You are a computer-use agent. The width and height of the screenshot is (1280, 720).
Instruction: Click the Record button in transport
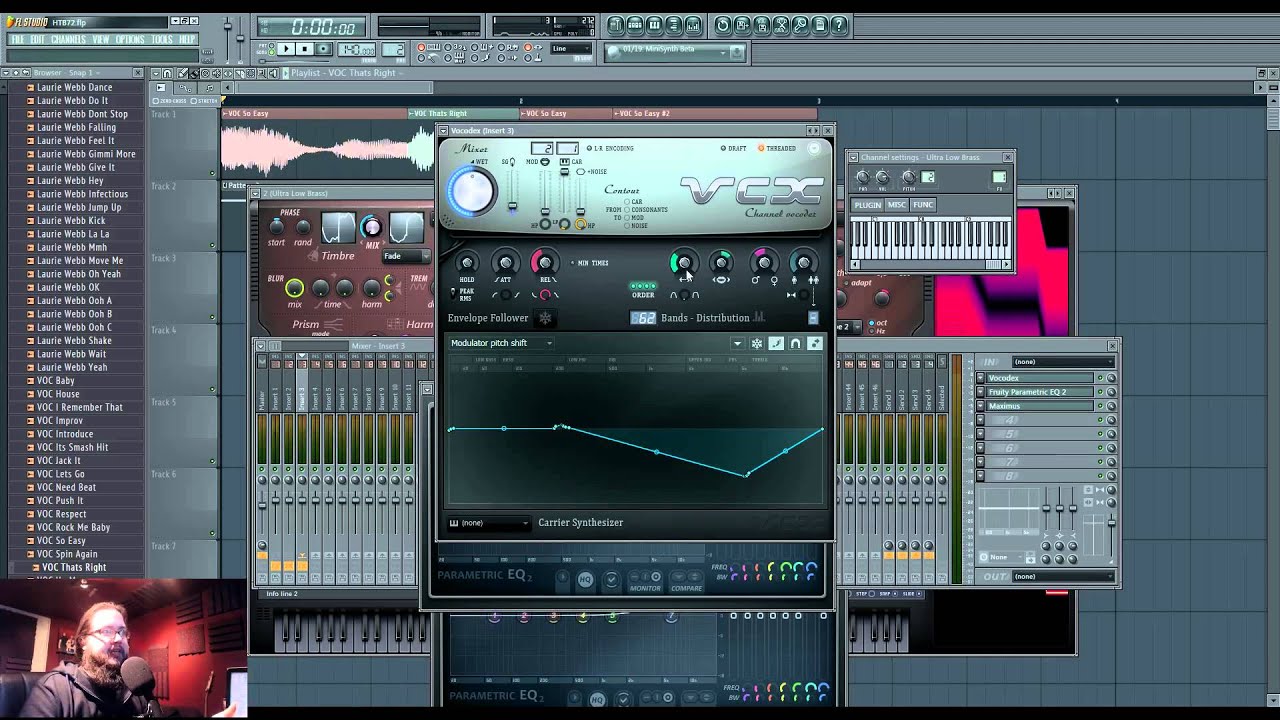point(323,49)
